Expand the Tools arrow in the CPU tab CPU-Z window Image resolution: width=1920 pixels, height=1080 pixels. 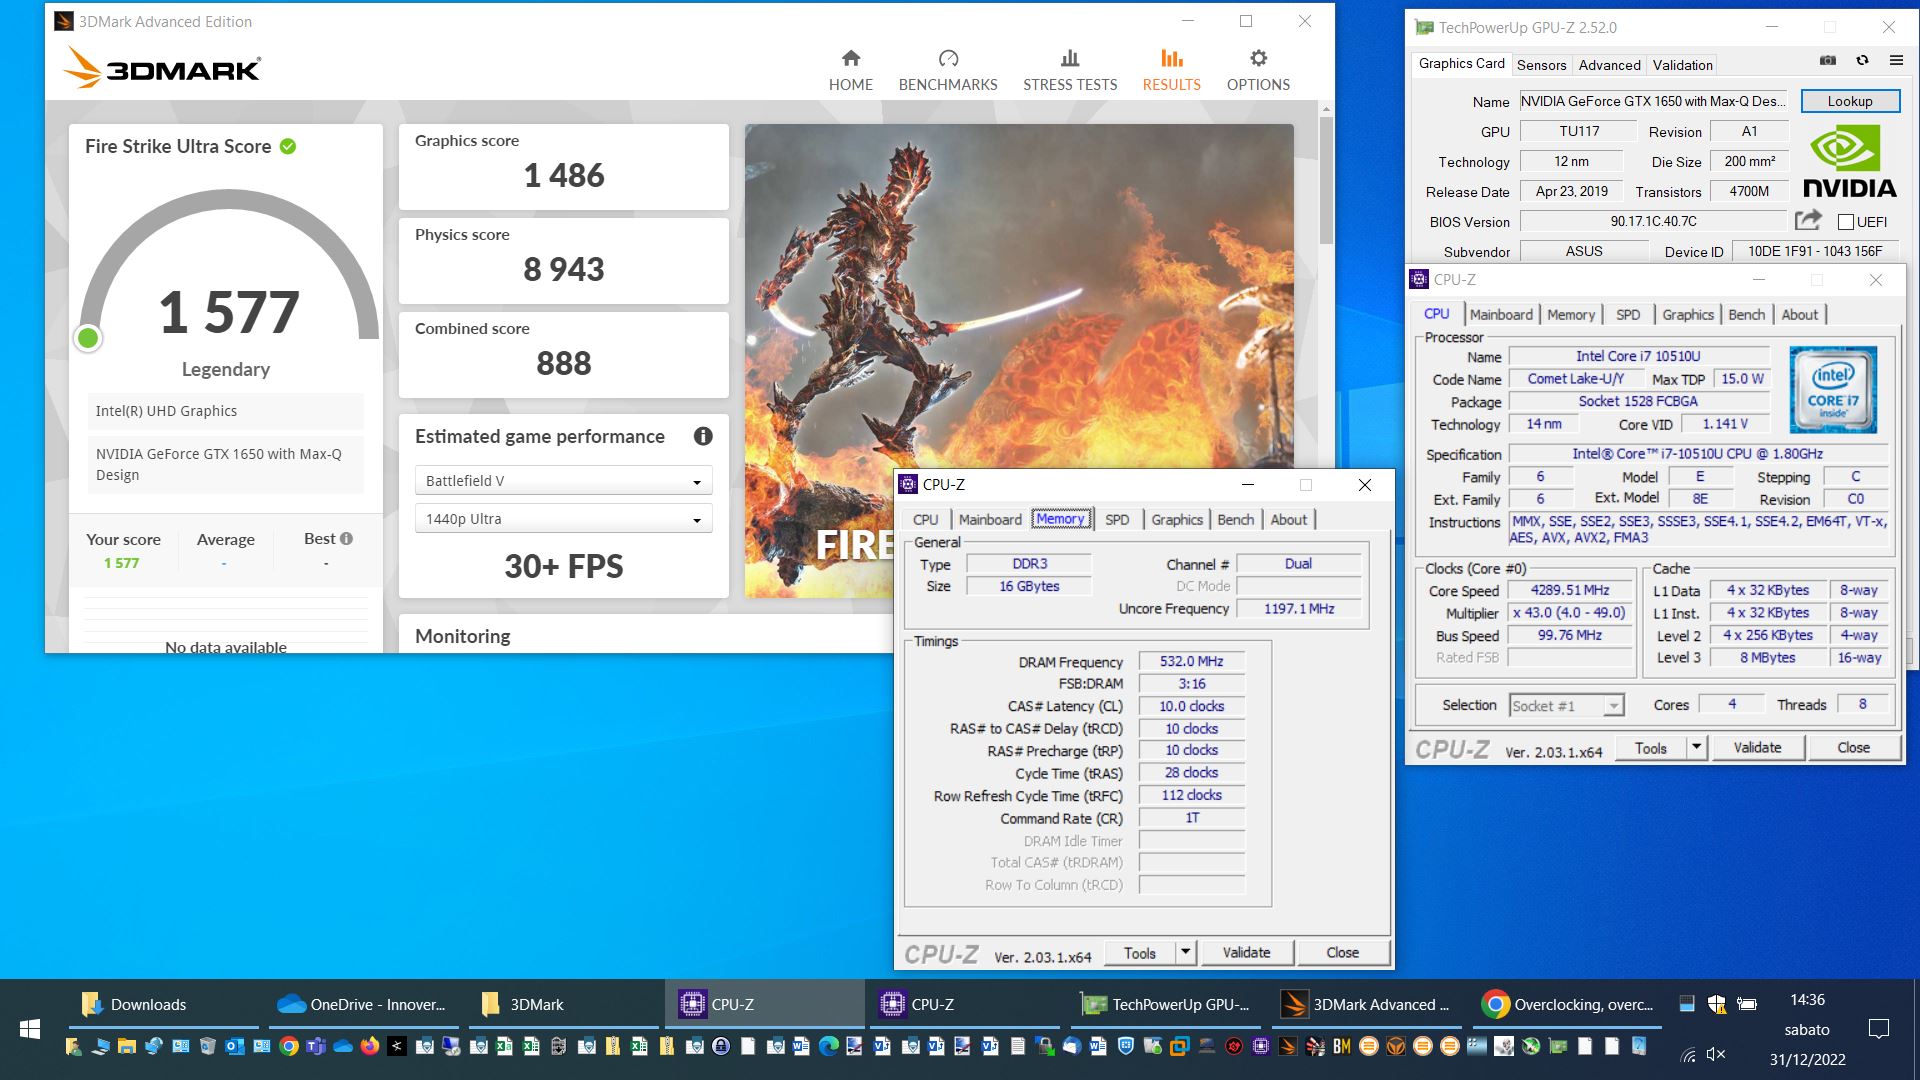pos(1696,747)
